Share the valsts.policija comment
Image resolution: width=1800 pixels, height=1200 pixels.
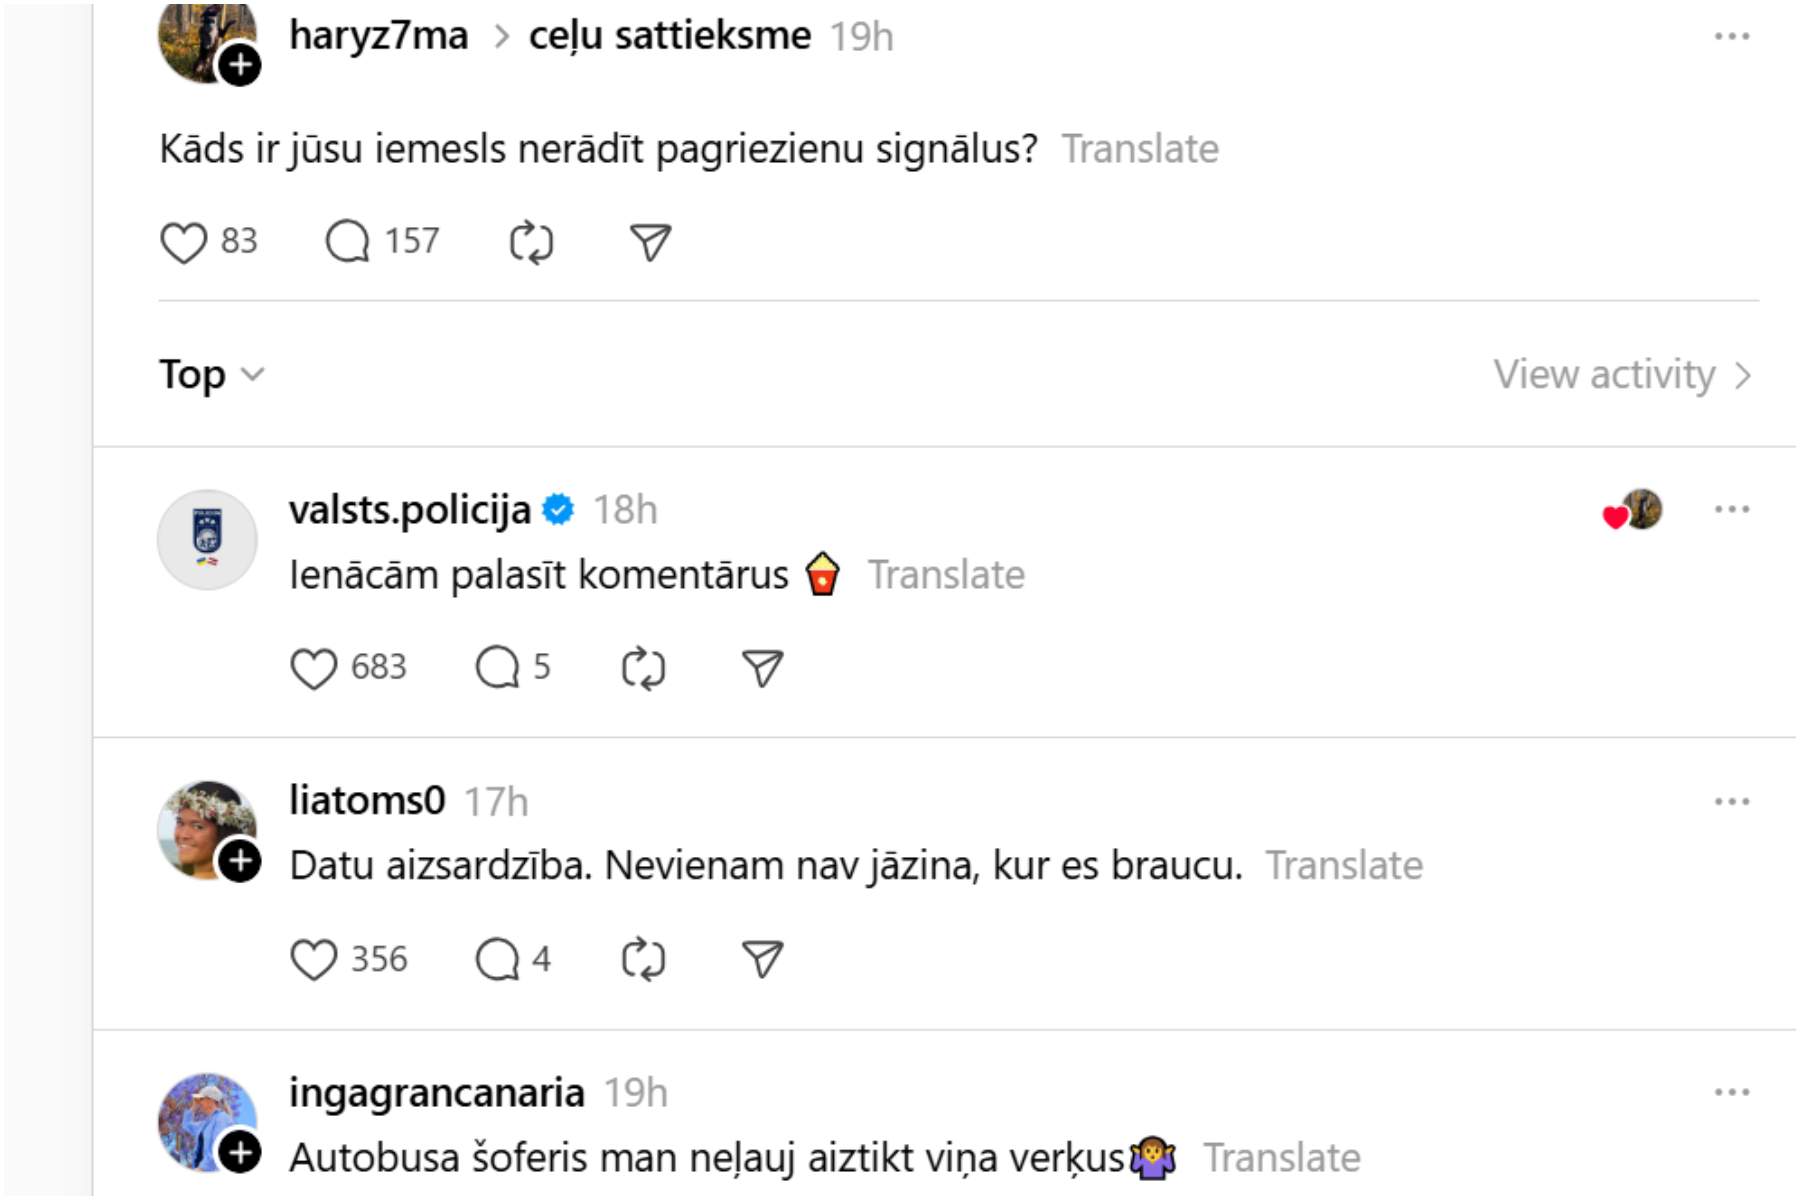762,668
